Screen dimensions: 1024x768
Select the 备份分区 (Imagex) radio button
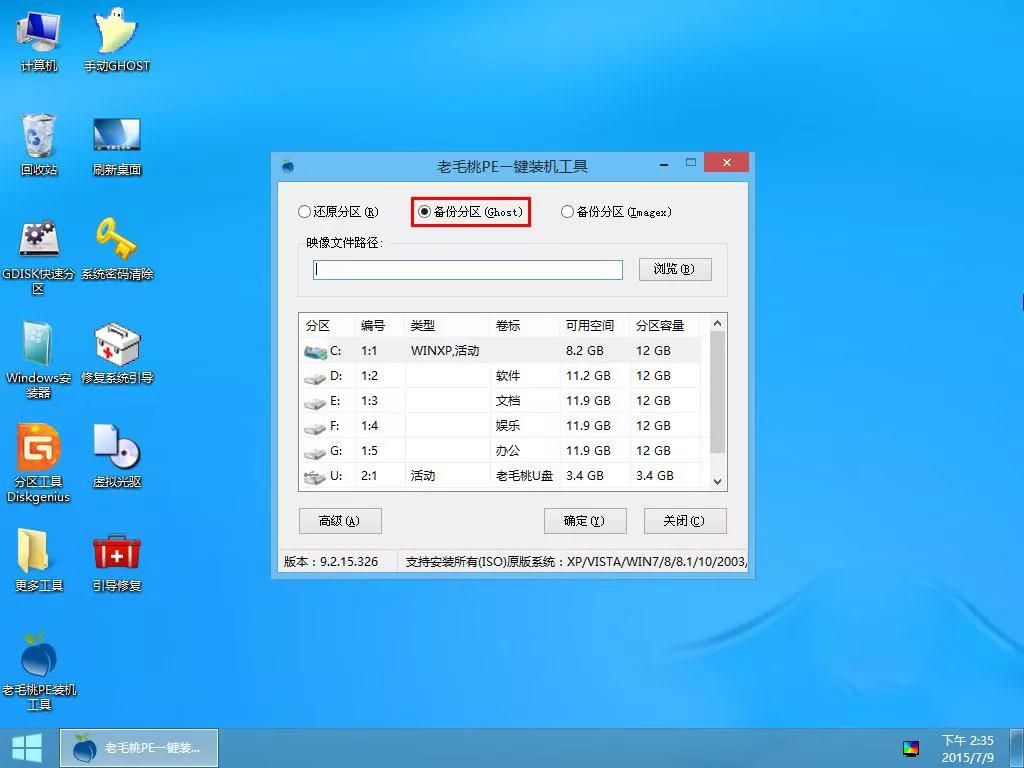[x=568, y=212]
